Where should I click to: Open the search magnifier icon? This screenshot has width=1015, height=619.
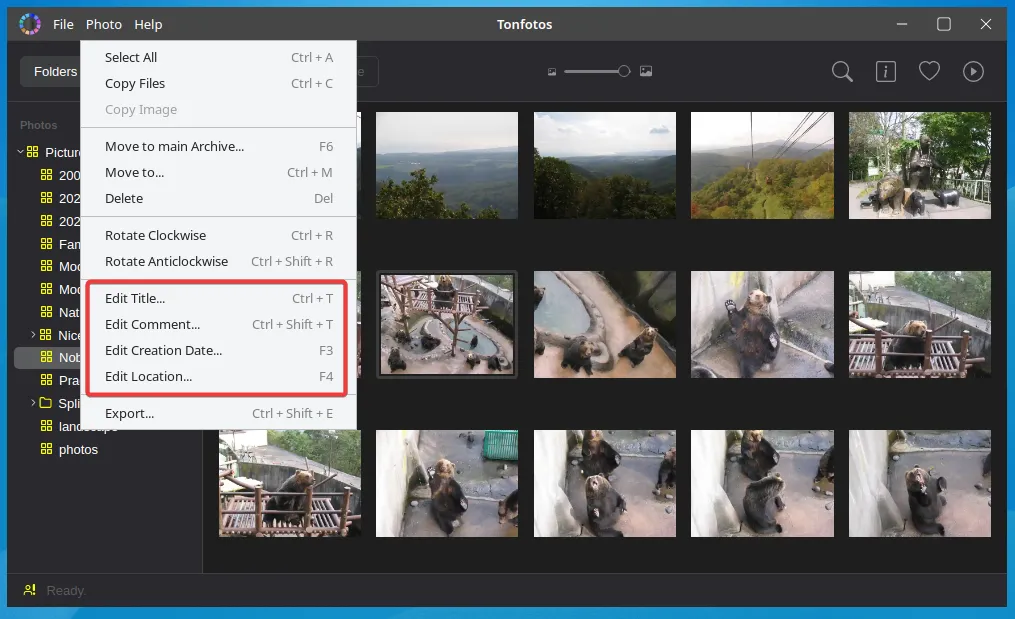842,71
